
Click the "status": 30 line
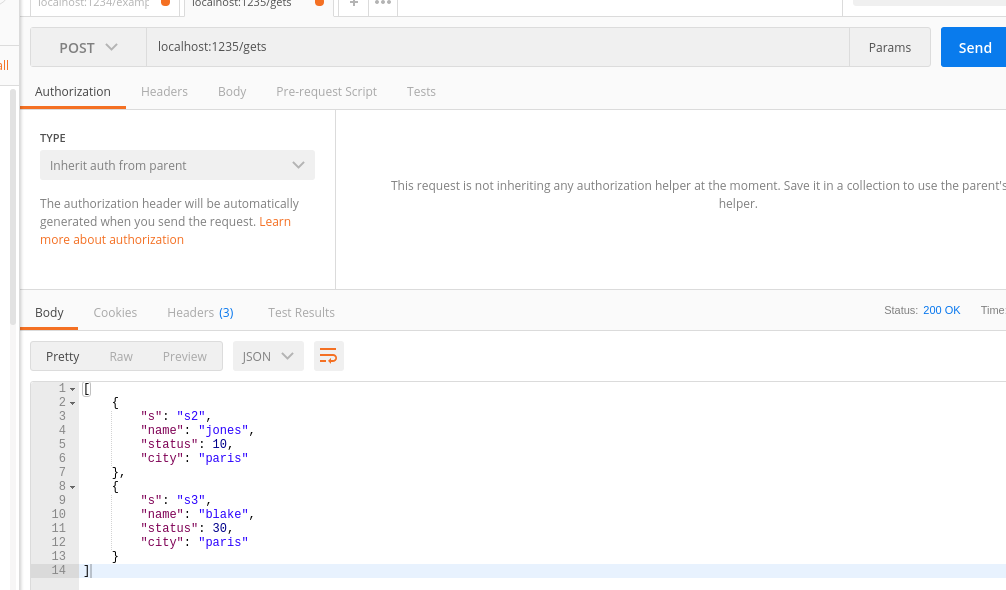point(187,528)
